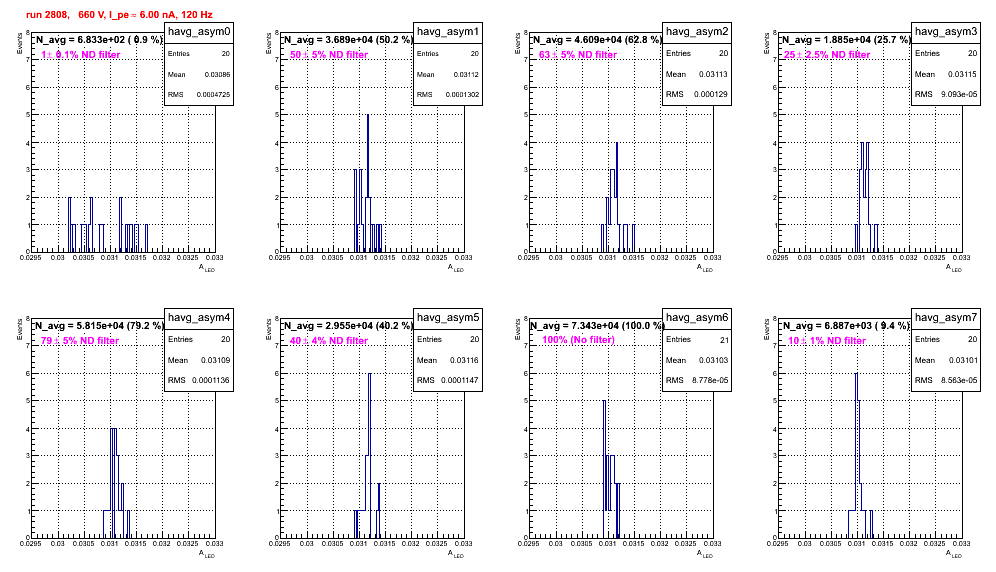Click the N_avg = 5.815e+04 label

point(99,325)
